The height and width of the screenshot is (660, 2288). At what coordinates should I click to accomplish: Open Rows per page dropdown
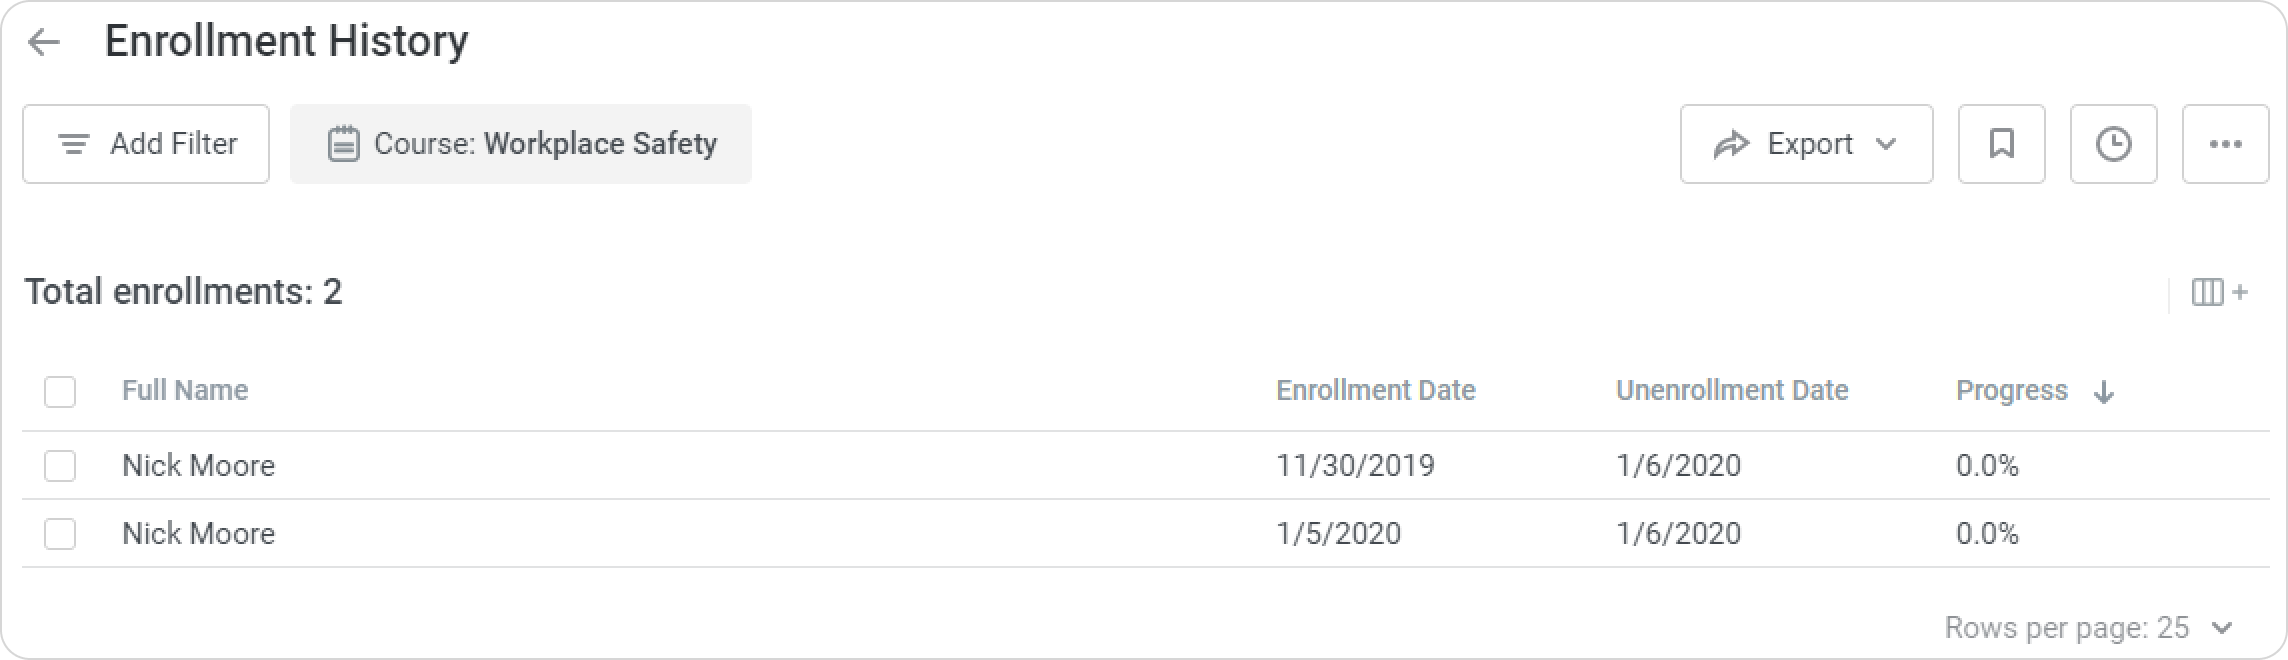(2222, 628)
